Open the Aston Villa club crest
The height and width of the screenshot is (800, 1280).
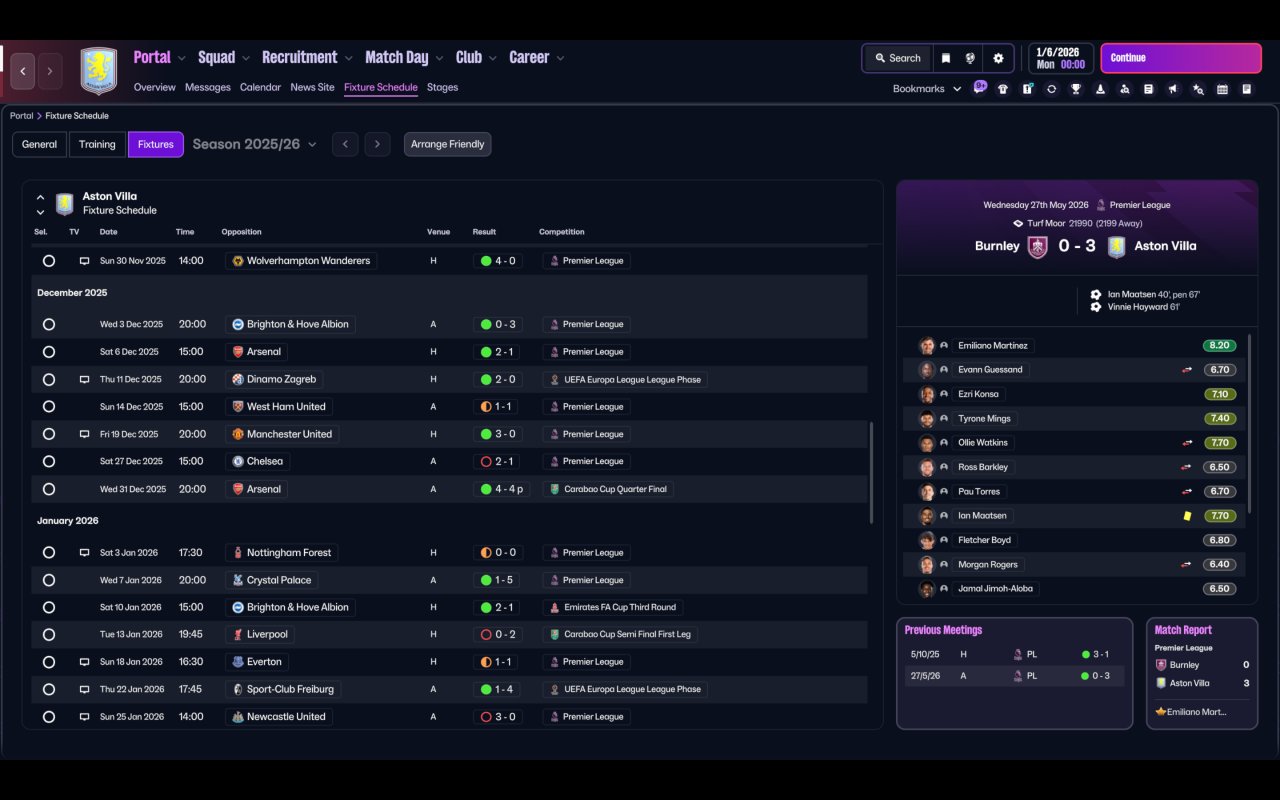[98, 71]
